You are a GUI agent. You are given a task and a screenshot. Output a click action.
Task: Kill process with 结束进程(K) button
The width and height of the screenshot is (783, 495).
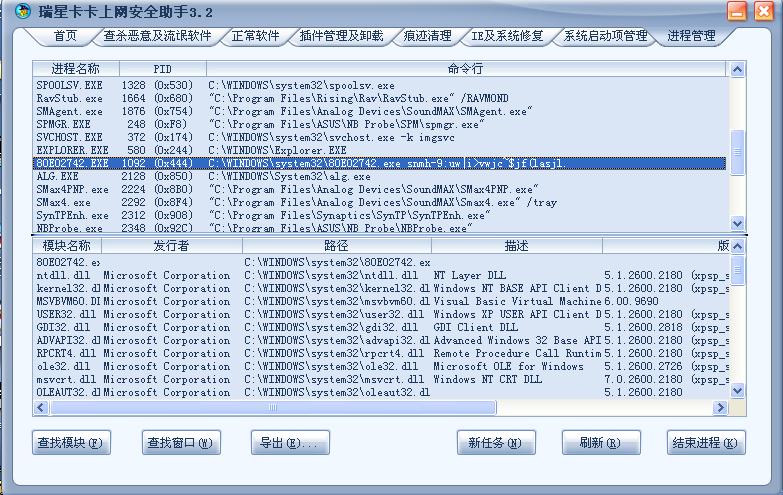706,443
